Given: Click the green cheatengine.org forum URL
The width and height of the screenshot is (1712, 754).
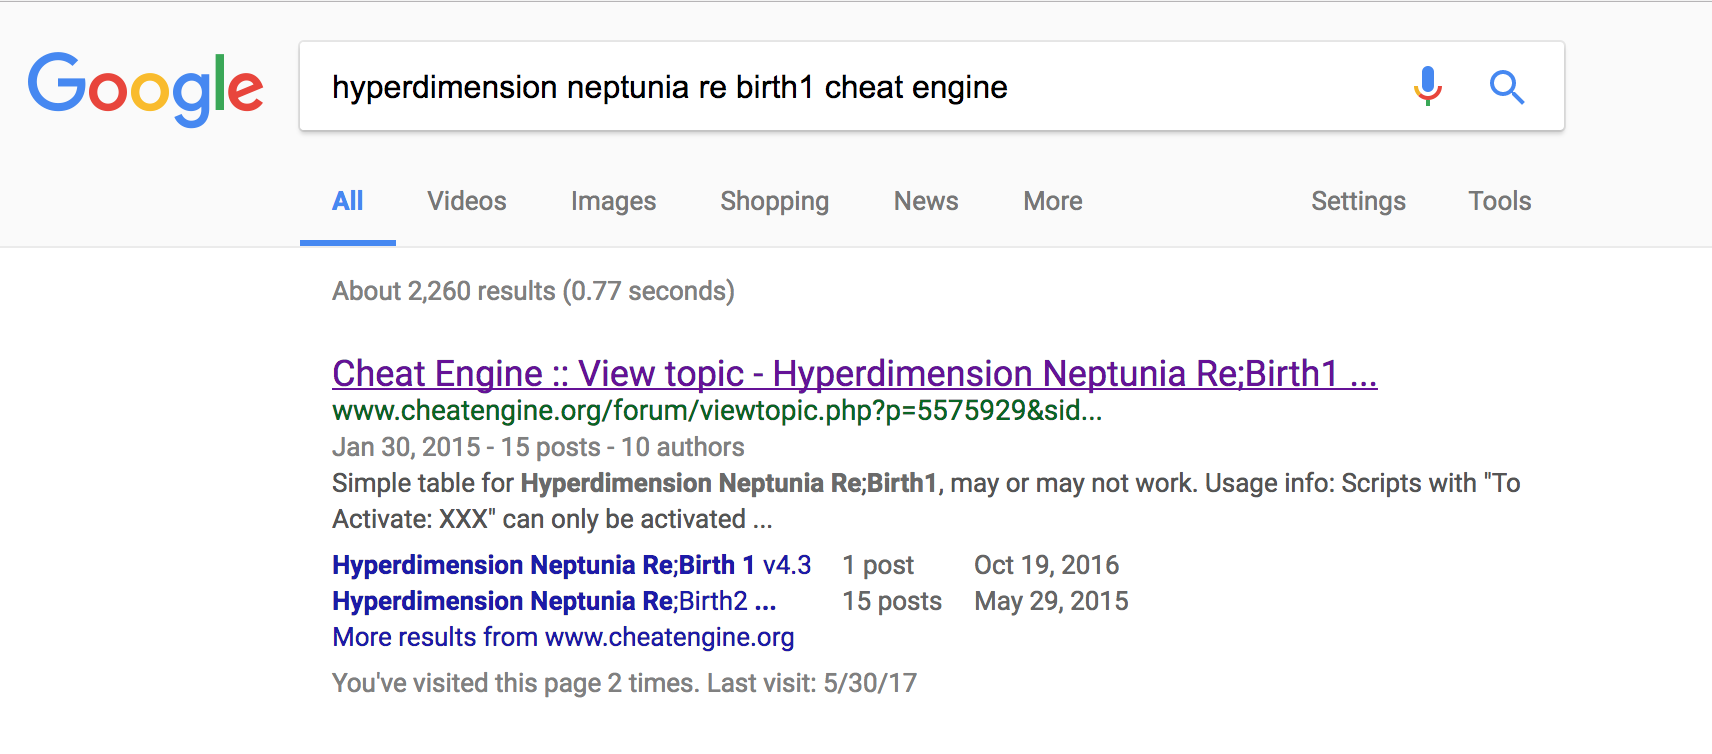Looking at the screenshot, I should tap(716, 410).
